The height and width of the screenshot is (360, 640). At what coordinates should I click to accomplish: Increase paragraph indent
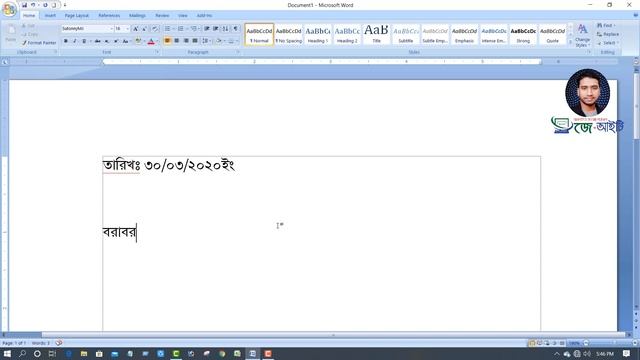[216, 29]
